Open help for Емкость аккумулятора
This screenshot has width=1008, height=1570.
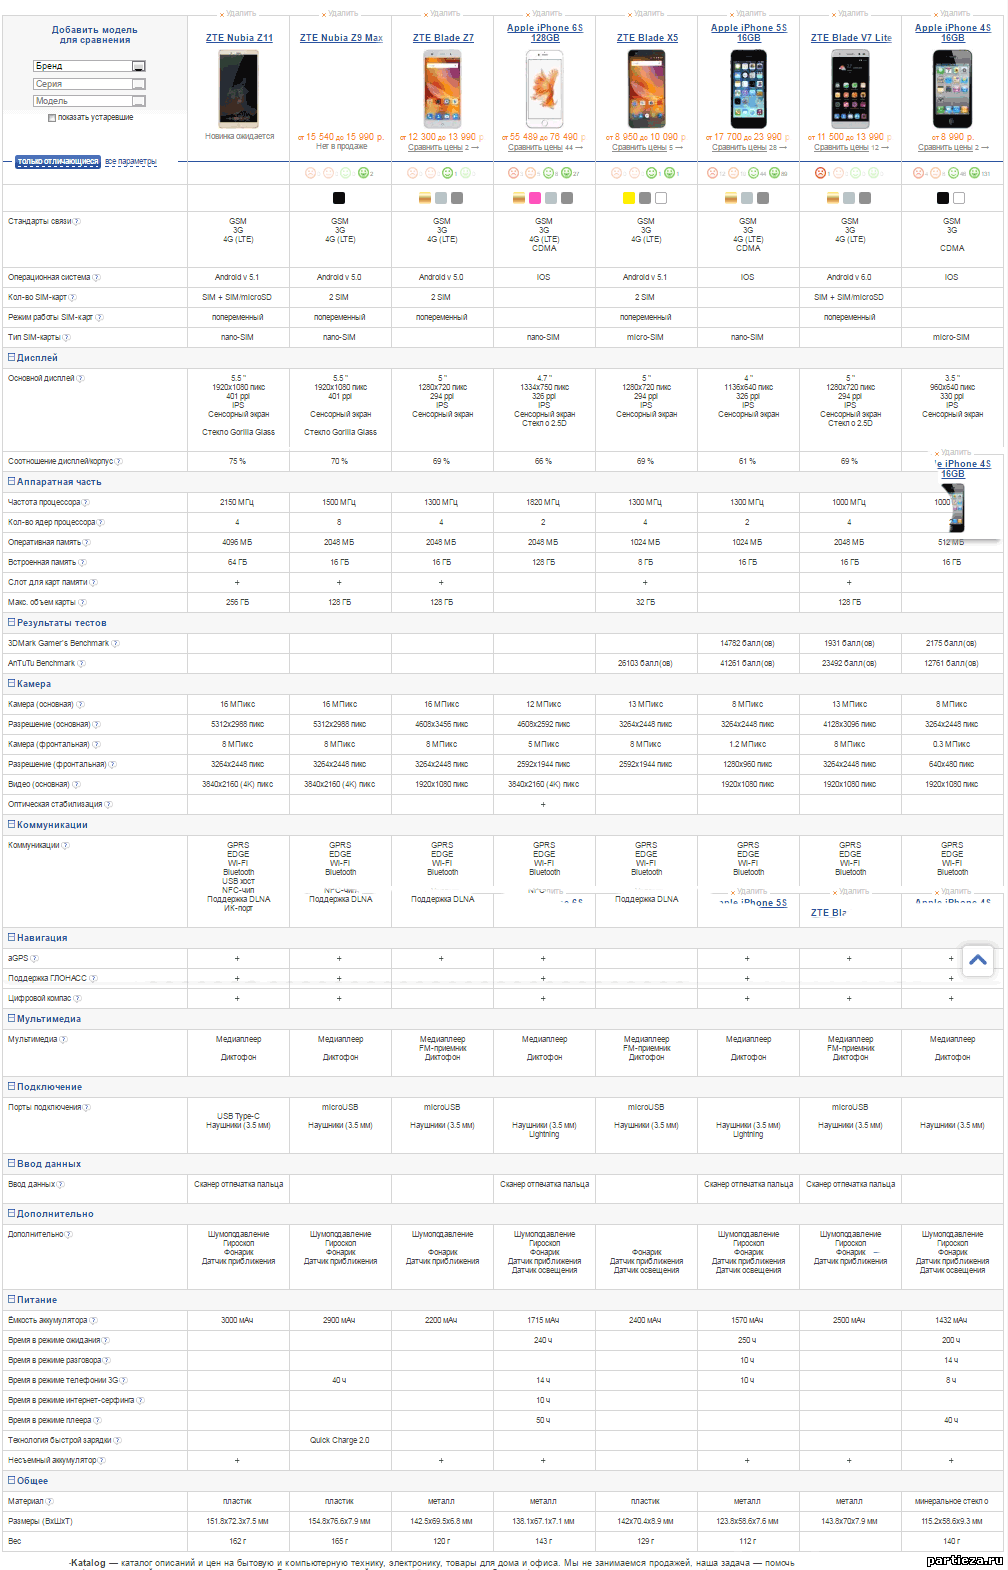(94, 1321)
